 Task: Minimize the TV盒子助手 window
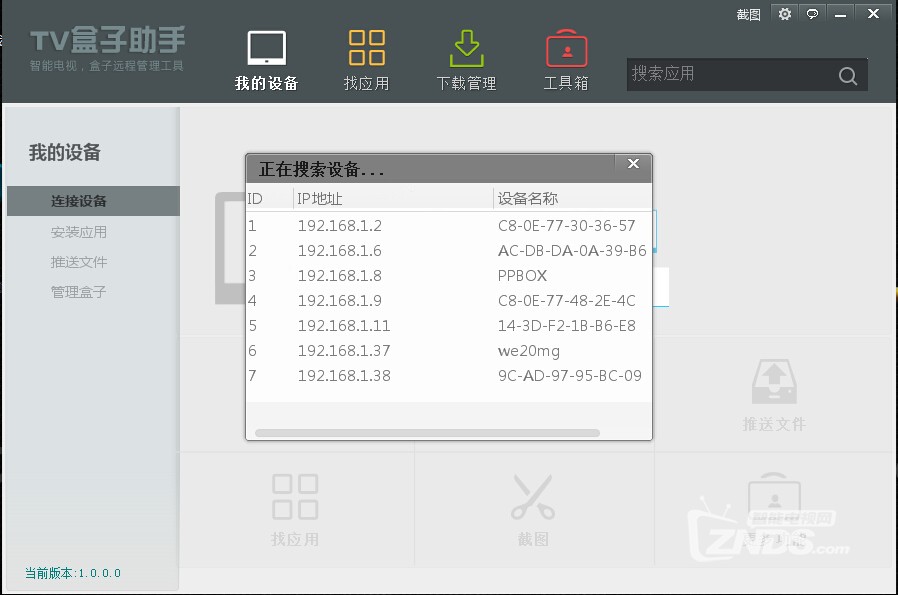pos(840,14)
